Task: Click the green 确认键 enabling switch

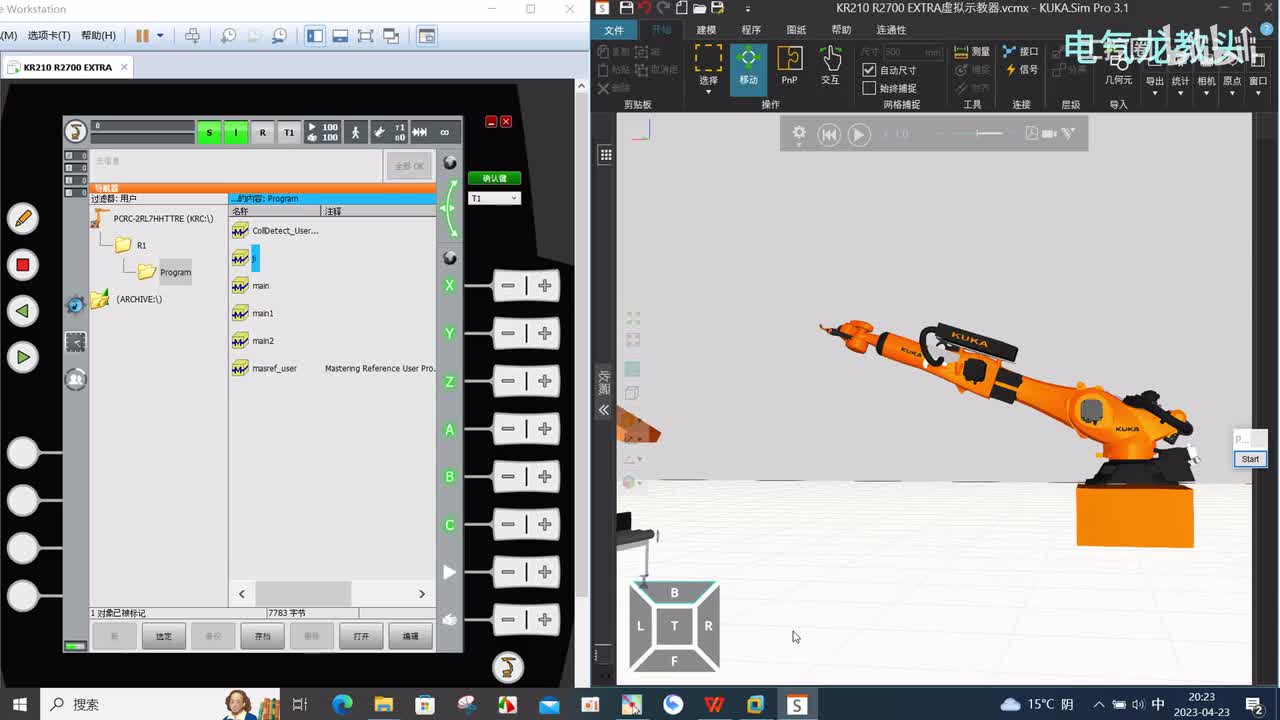Action: click(x=494, y=178)
